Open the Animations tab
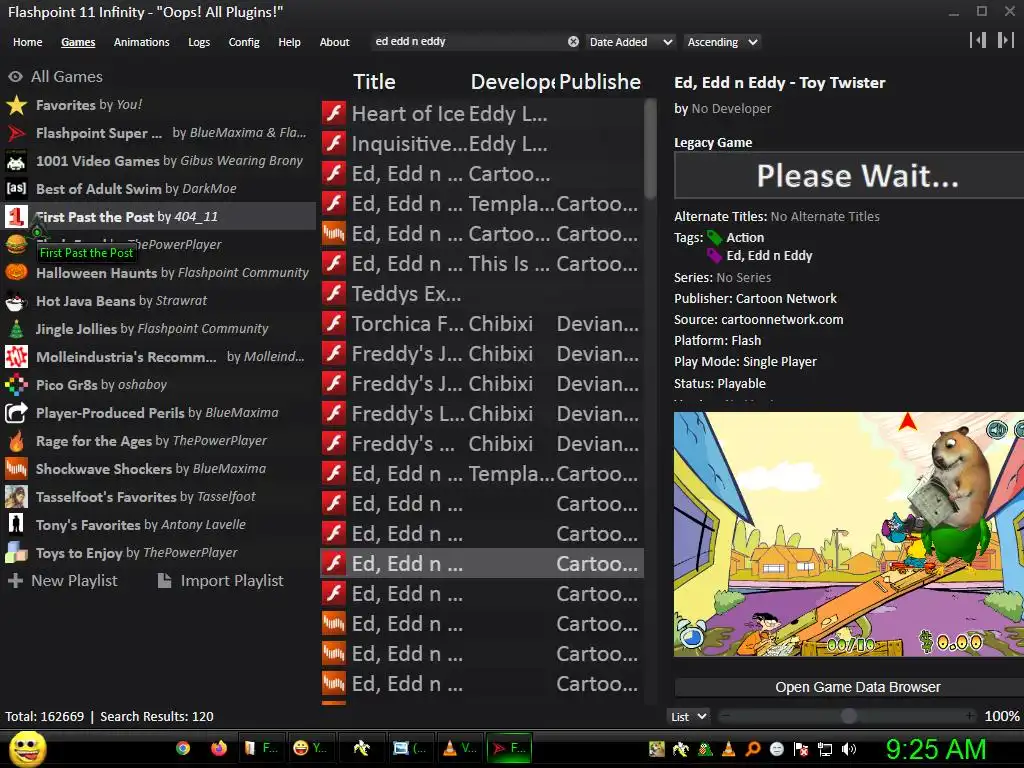Screen dimensions: 1024x768 [142, 42]
